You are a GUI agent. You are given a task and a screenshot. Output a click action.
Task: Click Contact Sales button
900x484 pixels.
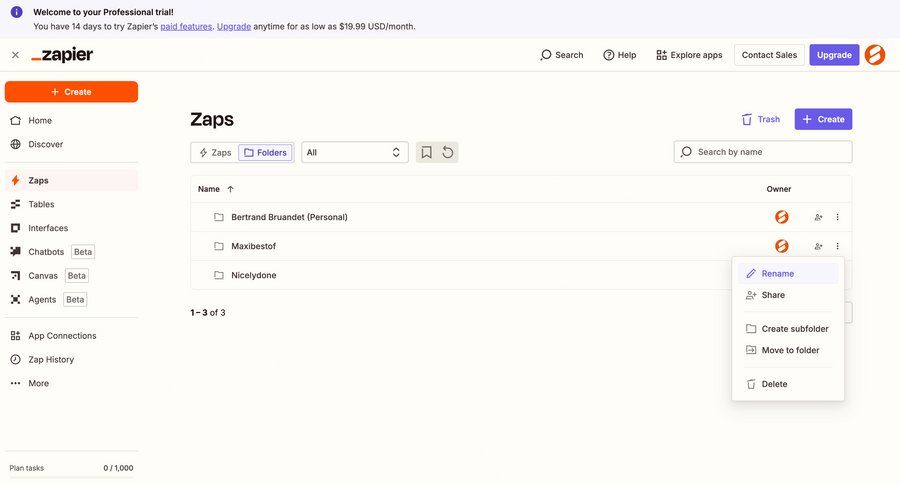[769, 55]
